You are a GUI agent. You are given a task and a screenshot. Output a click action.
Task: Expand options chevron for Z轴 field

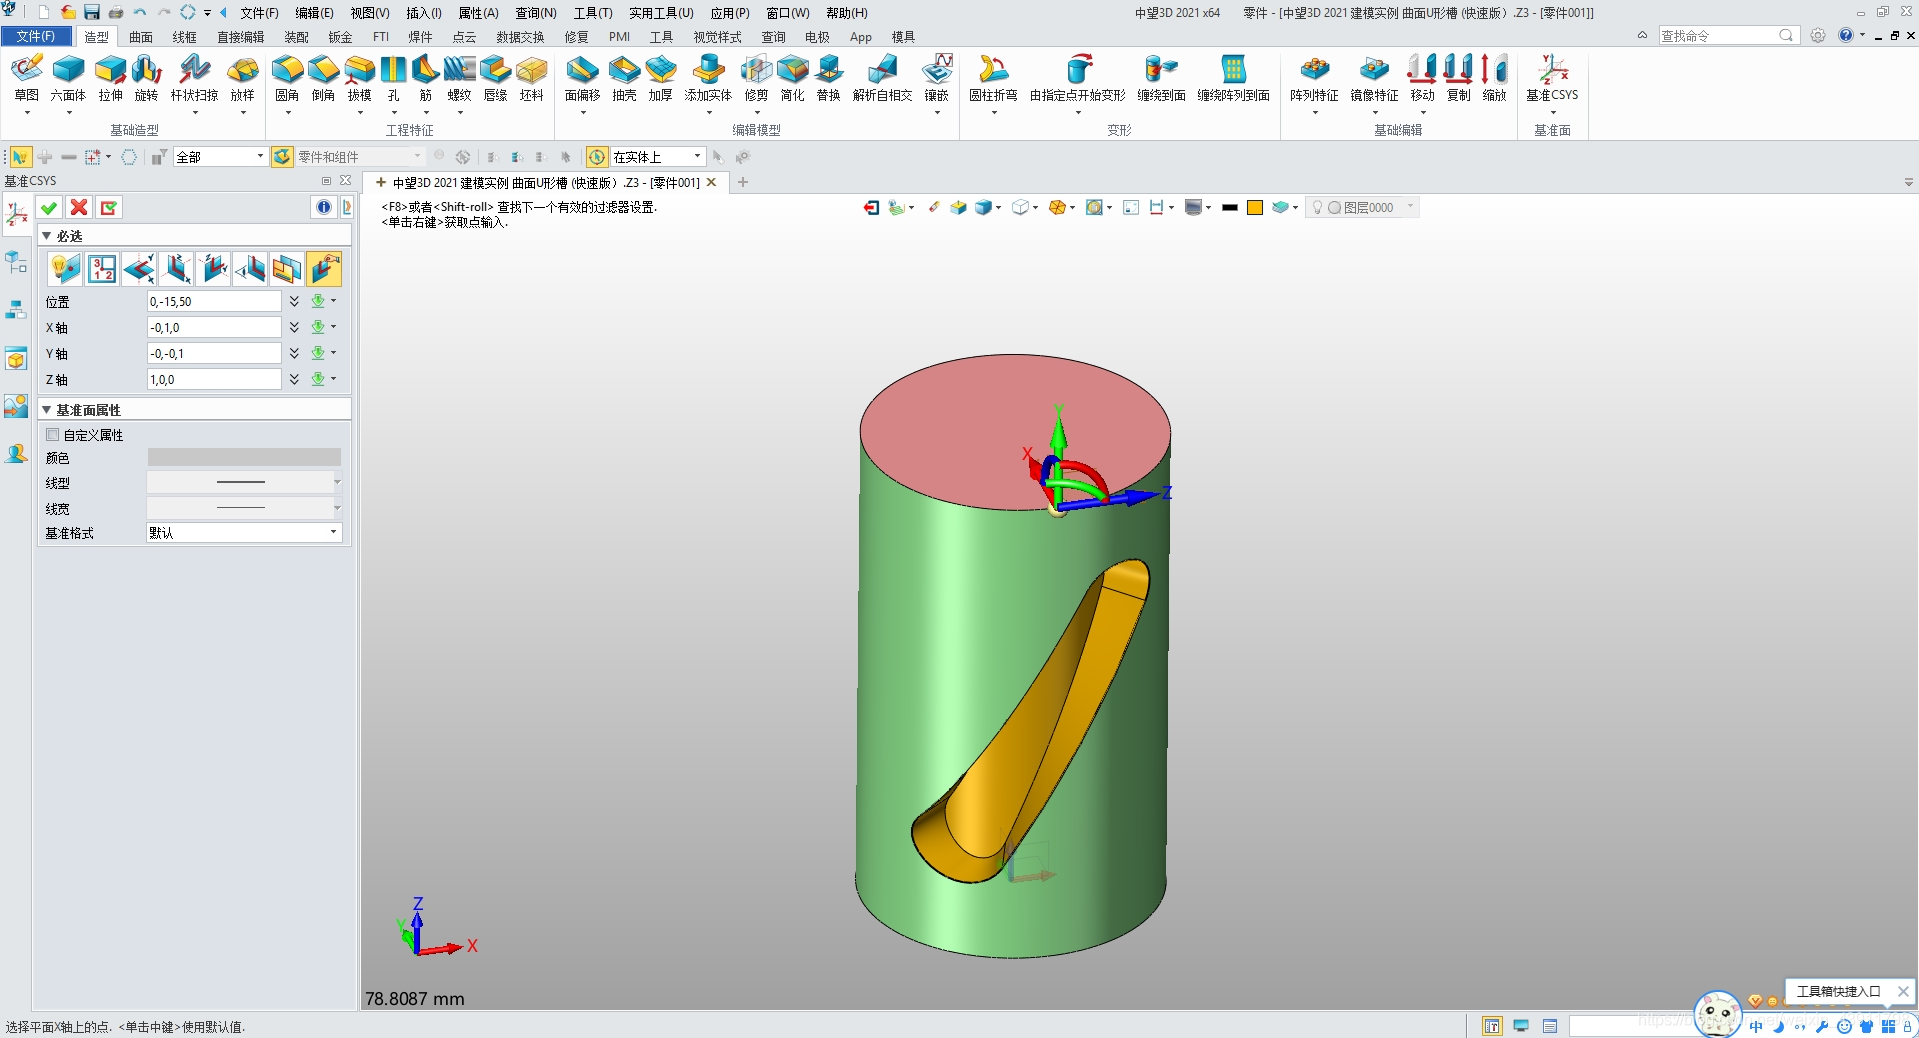pos(294,379)
